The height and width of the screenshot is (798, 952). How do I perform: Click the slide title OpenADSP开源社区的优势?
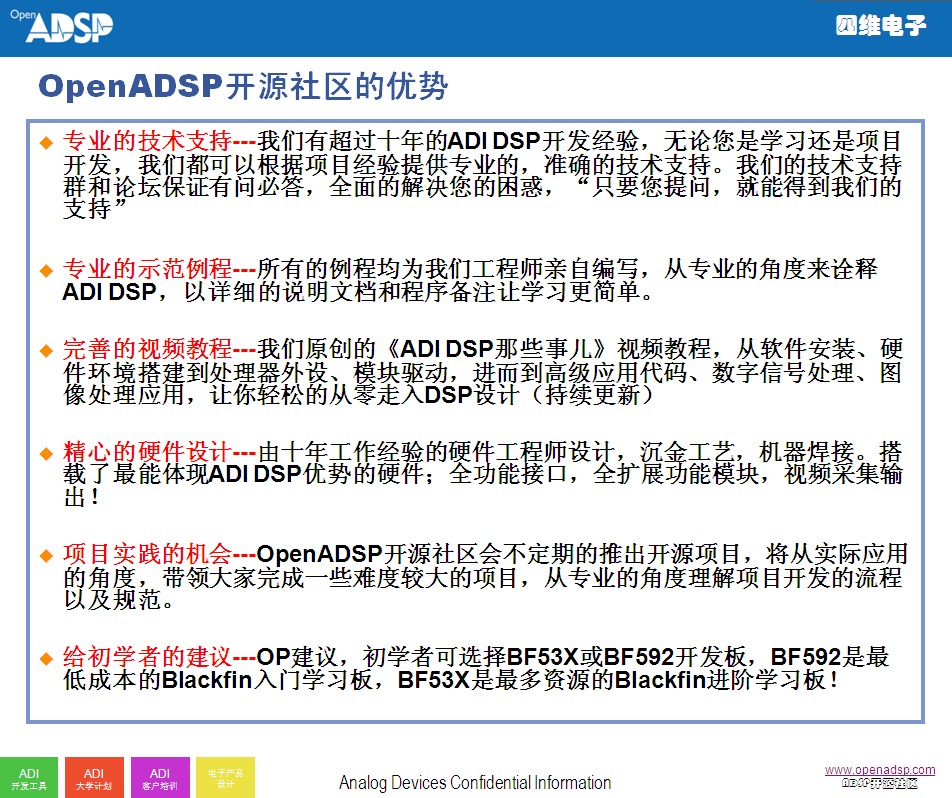point(243,86)
